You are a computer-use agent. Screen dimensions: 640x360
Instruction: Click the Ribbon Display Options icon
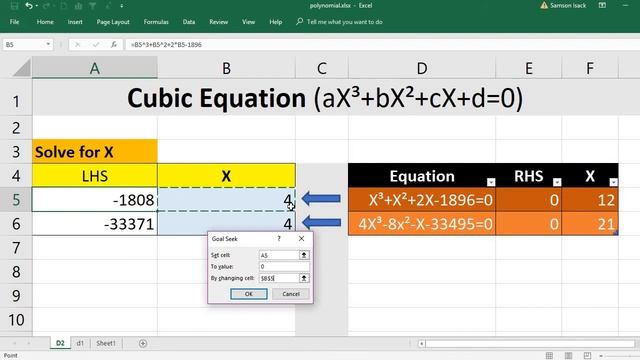[x=602, y=5]
